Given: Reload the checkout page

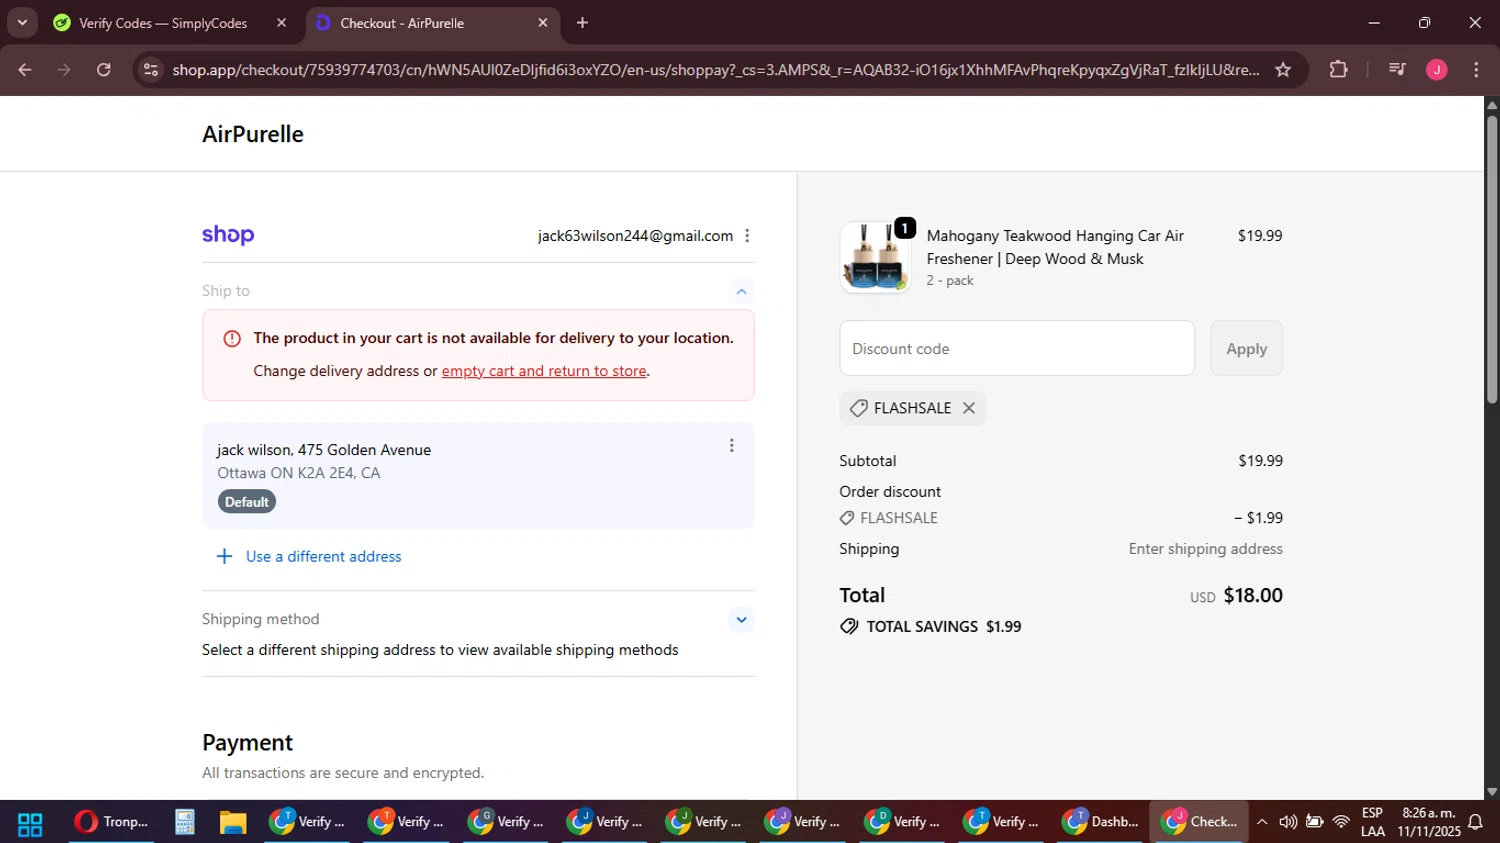Looking at the screenshot, I should [x=104, y=70].
